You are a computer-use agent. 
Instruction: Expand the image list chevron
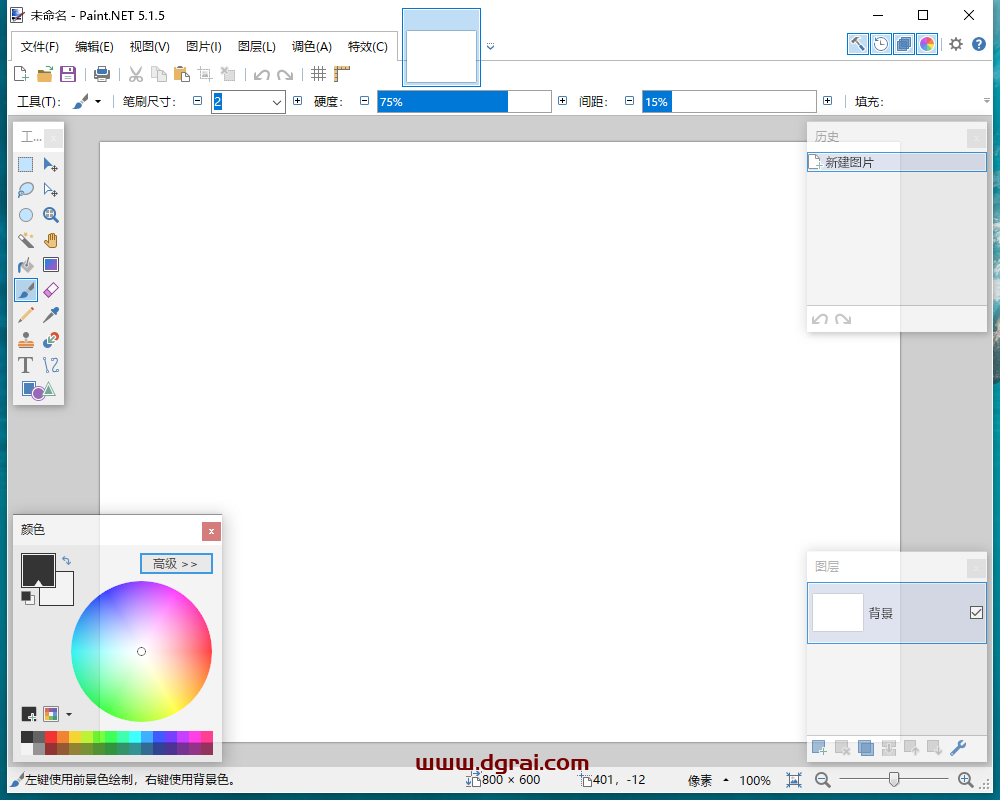(490, 46)
